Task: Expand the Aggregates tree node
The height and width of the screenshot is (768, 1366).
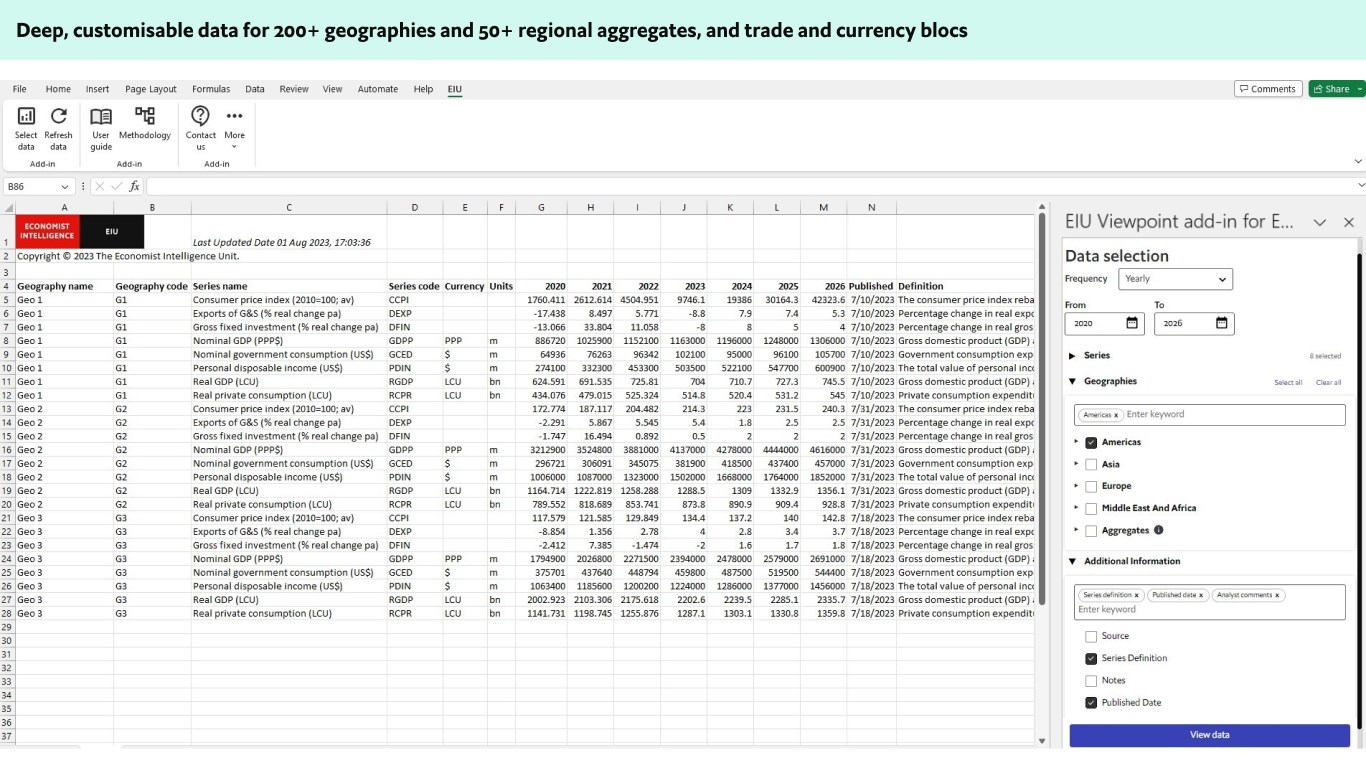Action: pos(1076,530)
